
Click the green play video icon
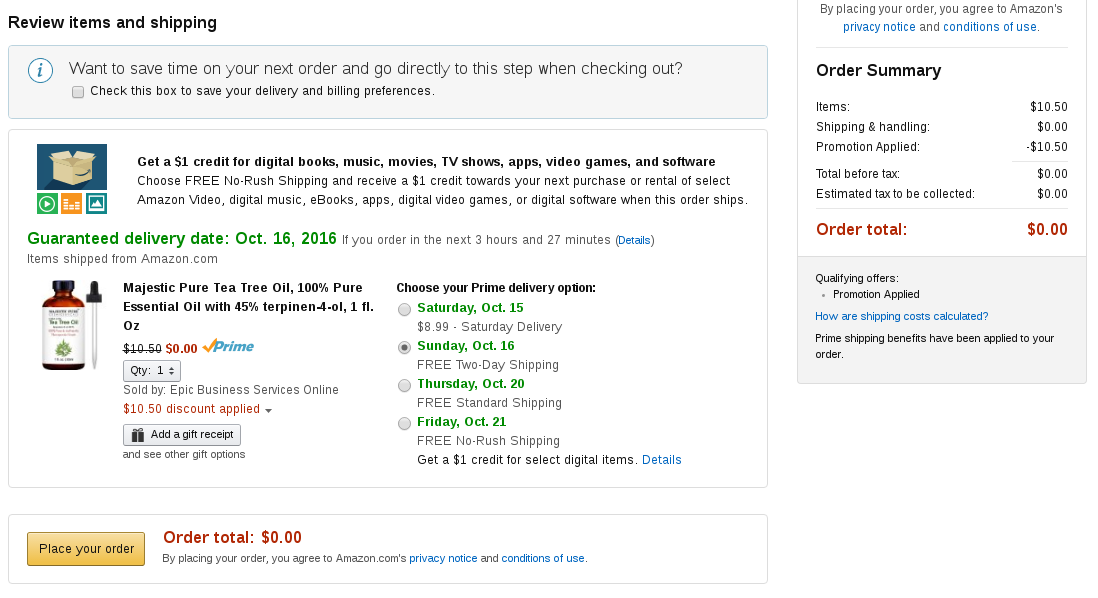[x=48, y=204]
